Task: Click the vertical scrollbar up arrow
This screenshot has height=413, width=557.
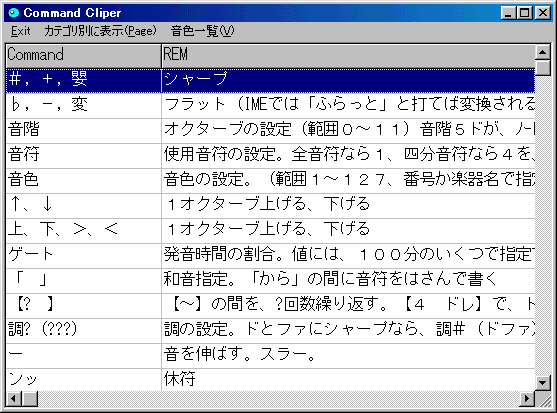Action: tap(542, 53)
